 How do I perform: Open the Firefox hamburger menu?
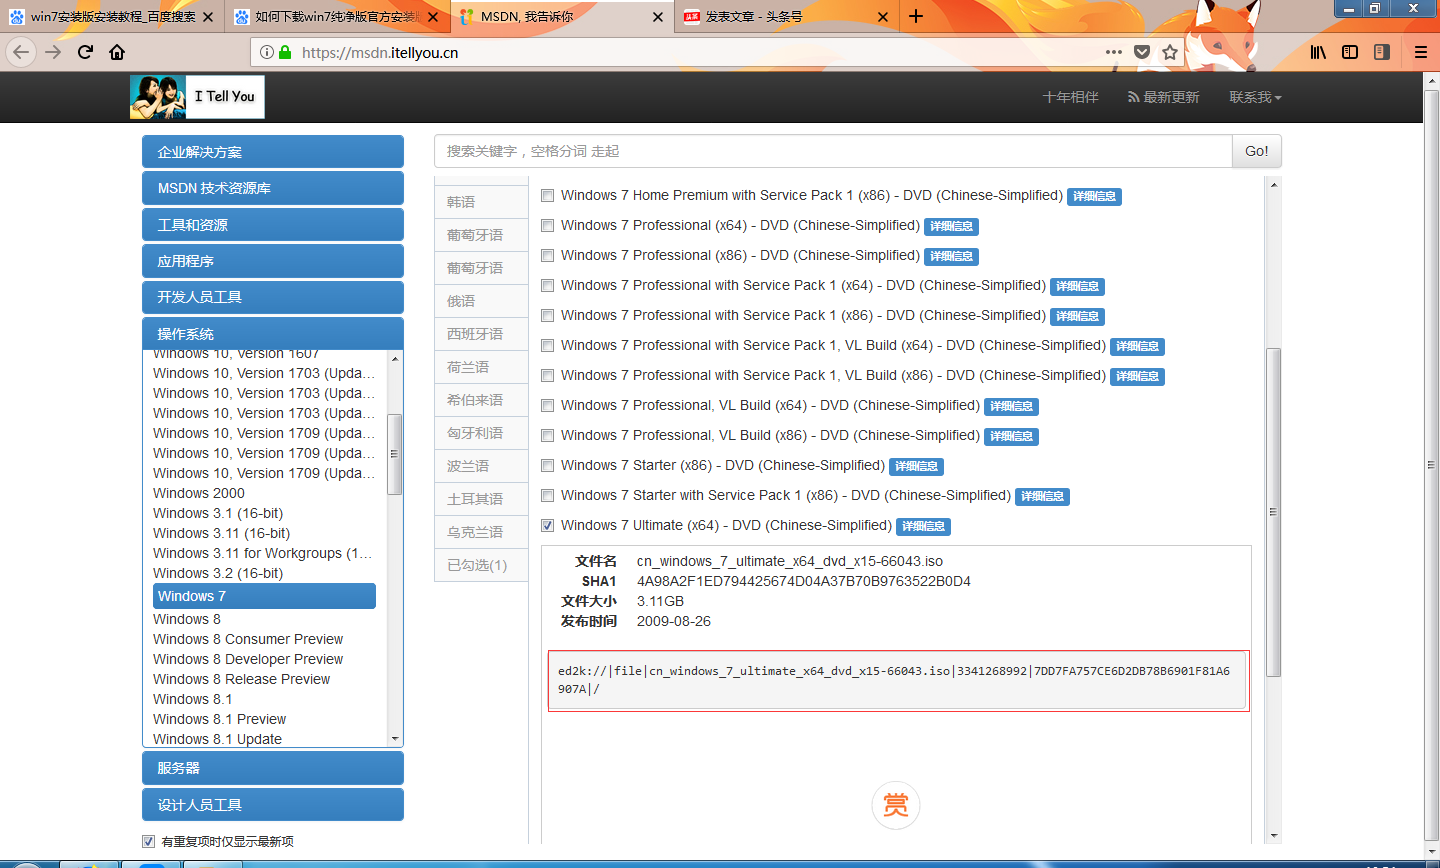[1420, 52]
